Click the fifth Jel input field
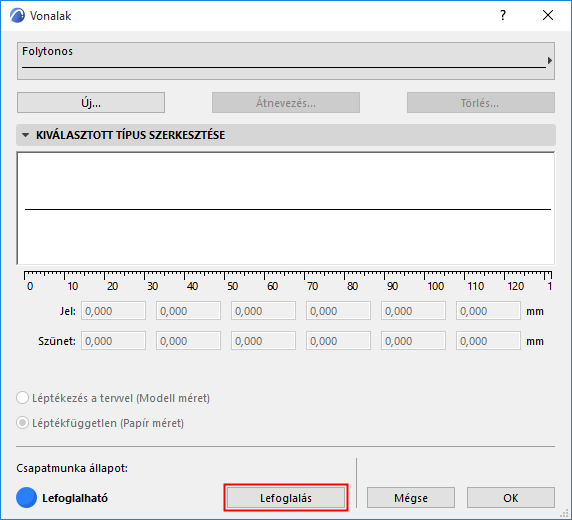Viewport: 572px width, 520px height. point(413,311)
